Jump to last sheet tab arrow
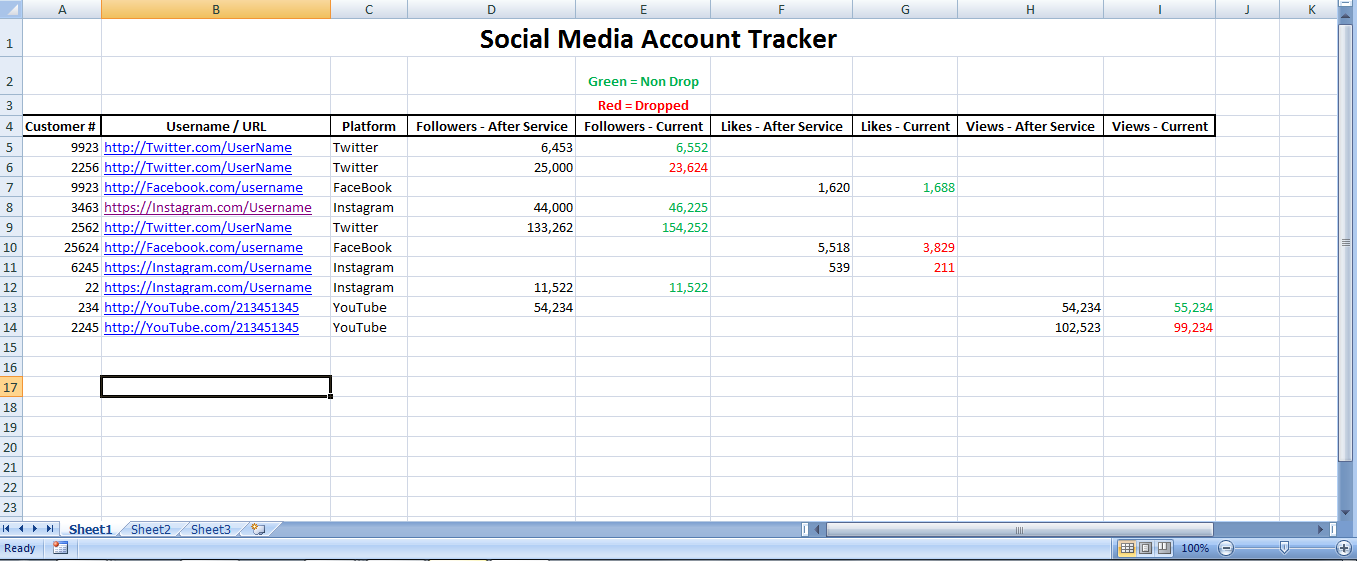 coord(50,529)
